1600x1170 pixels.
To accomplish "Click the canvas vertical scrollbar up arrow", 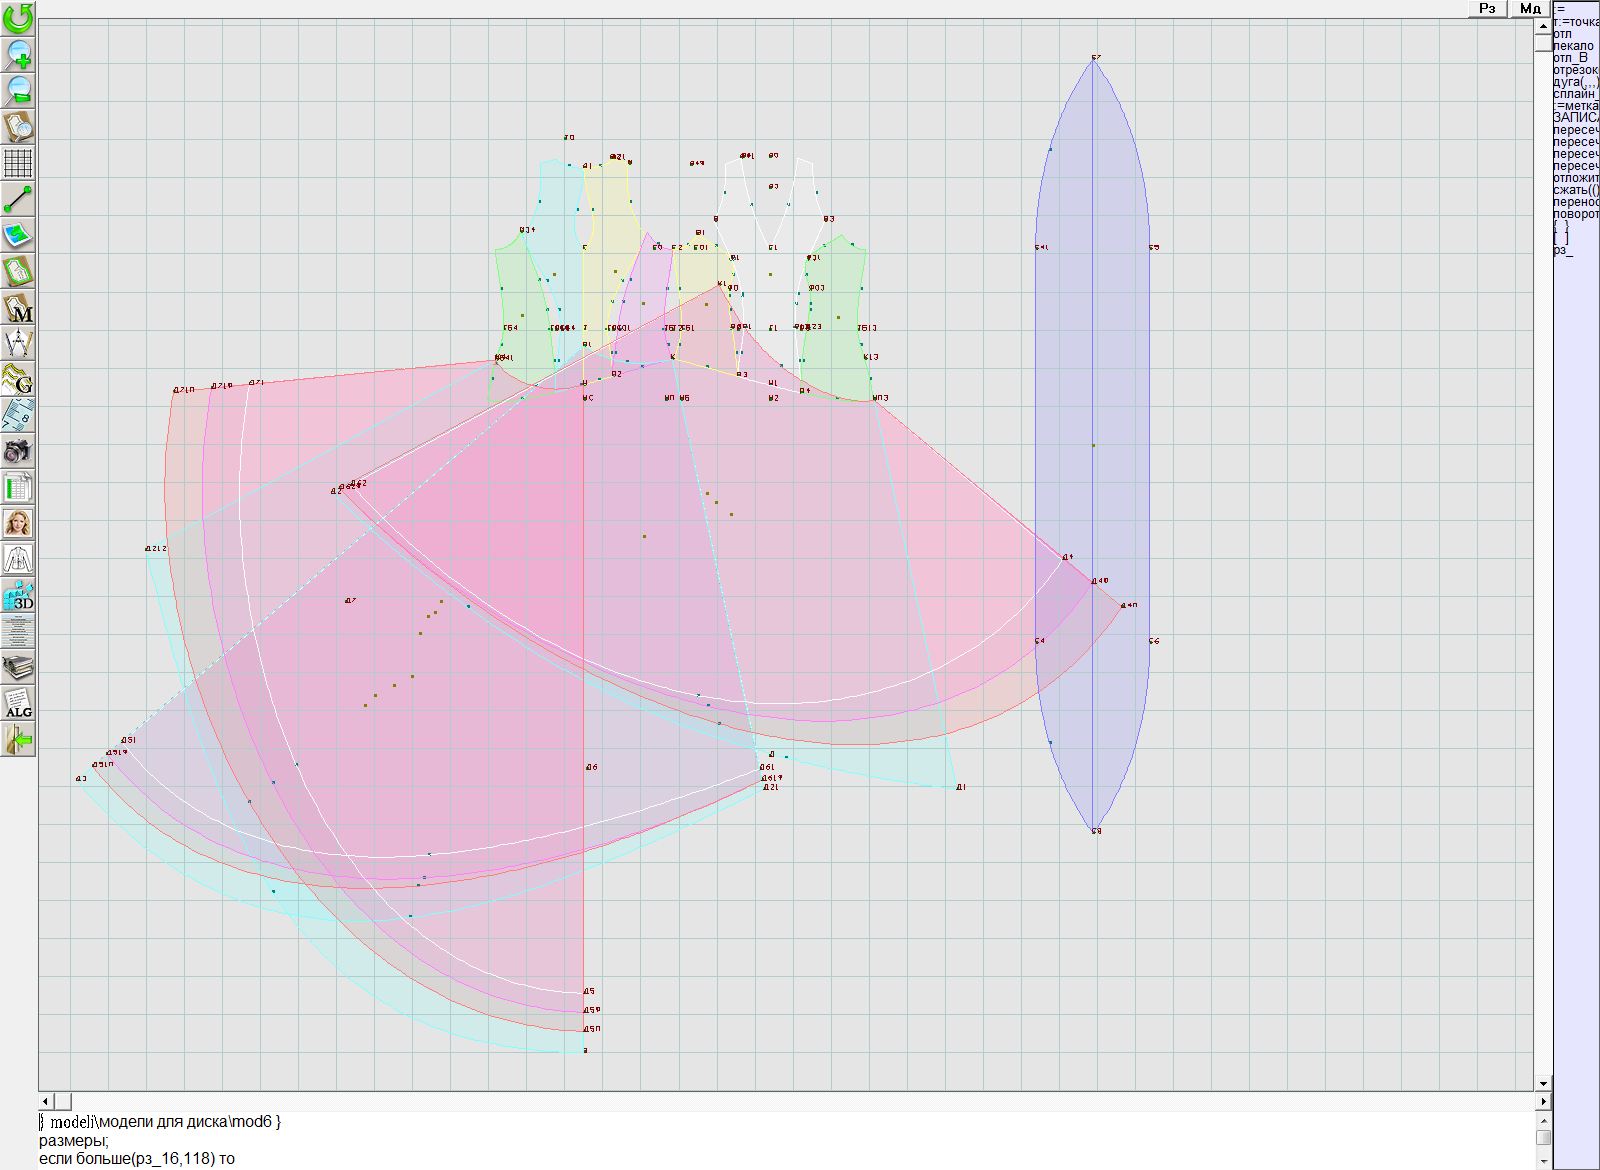I will [1543, 25].
